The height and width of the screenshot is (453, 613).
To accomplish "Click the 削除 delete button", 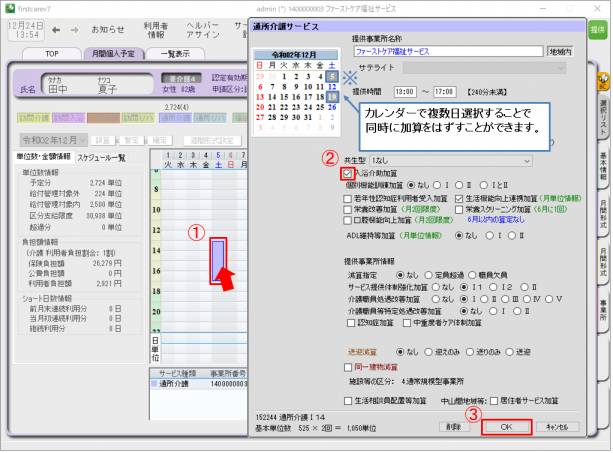I will click(457, 426).
